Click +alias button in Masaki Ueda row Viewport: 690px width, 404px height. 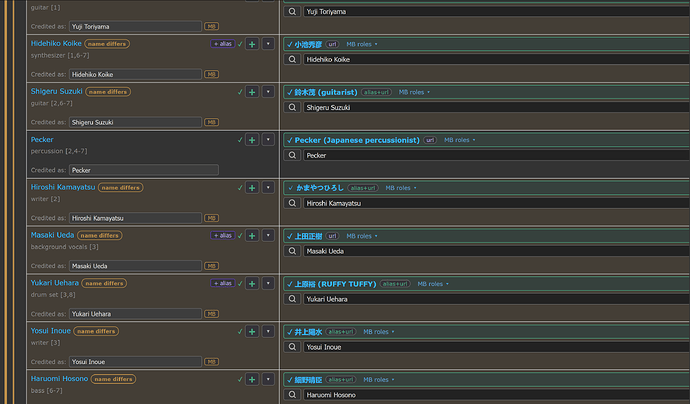223,235
